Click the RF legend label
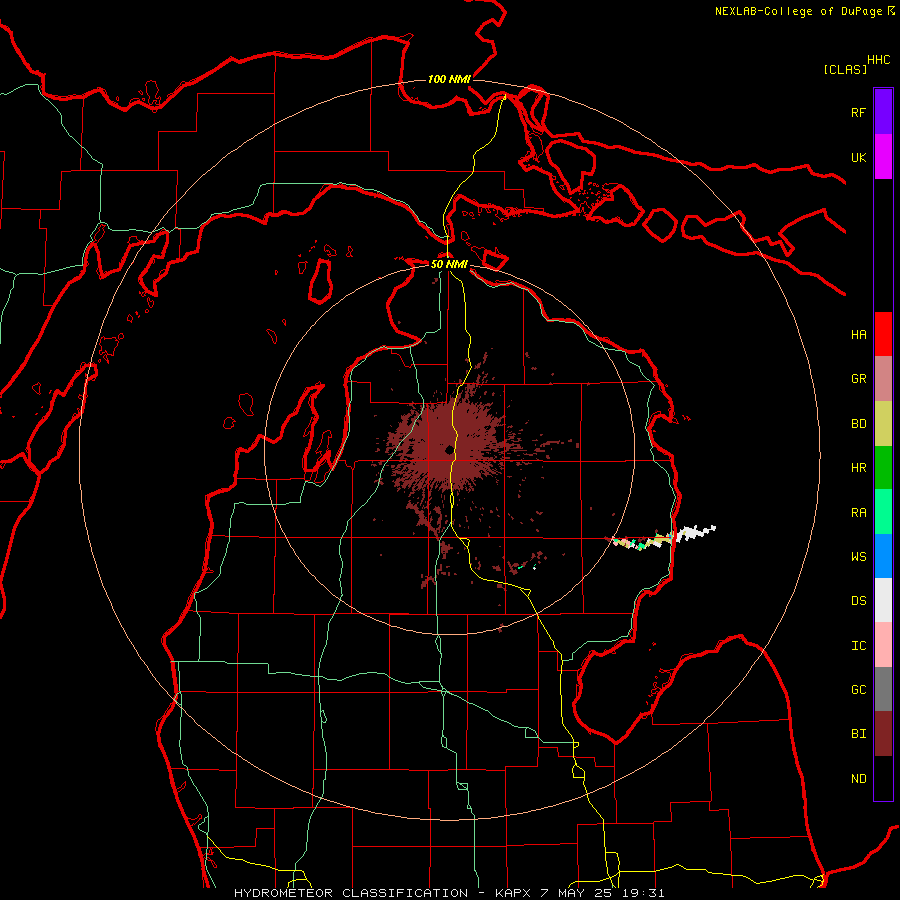 click(858, 112)
